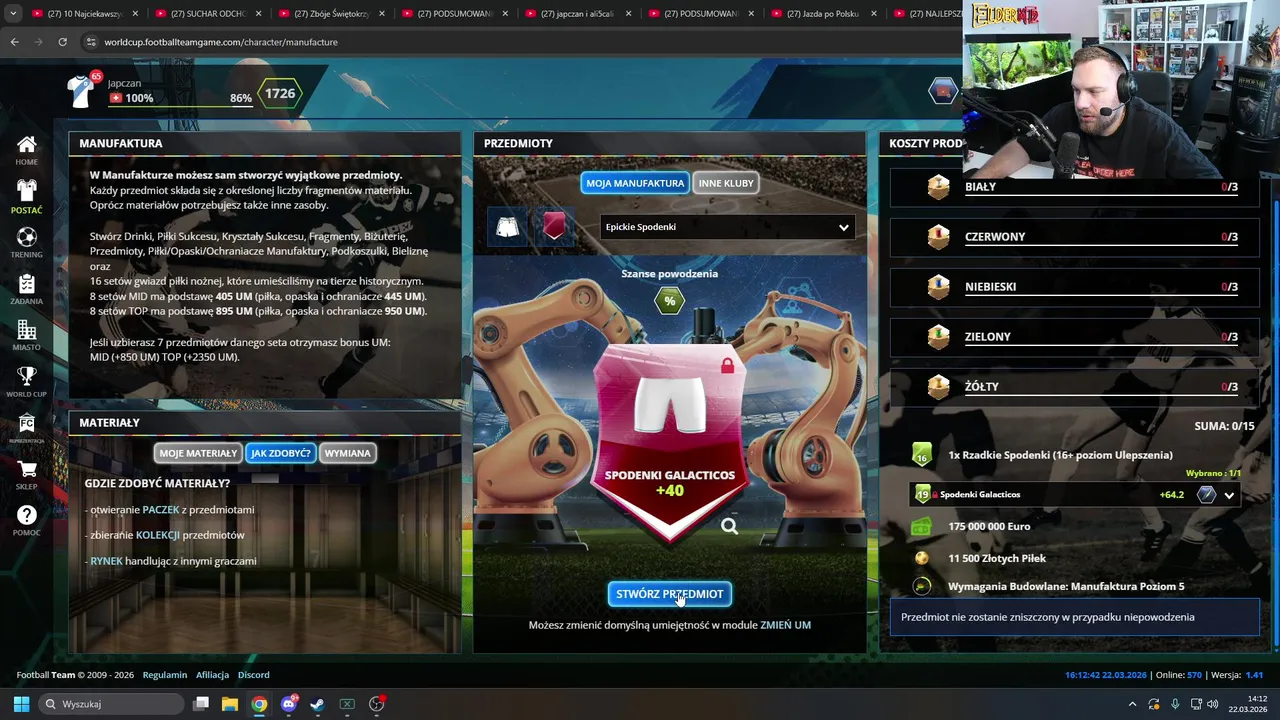
Task: Open the Discord footer link
Action: click(x=254, y=675)
